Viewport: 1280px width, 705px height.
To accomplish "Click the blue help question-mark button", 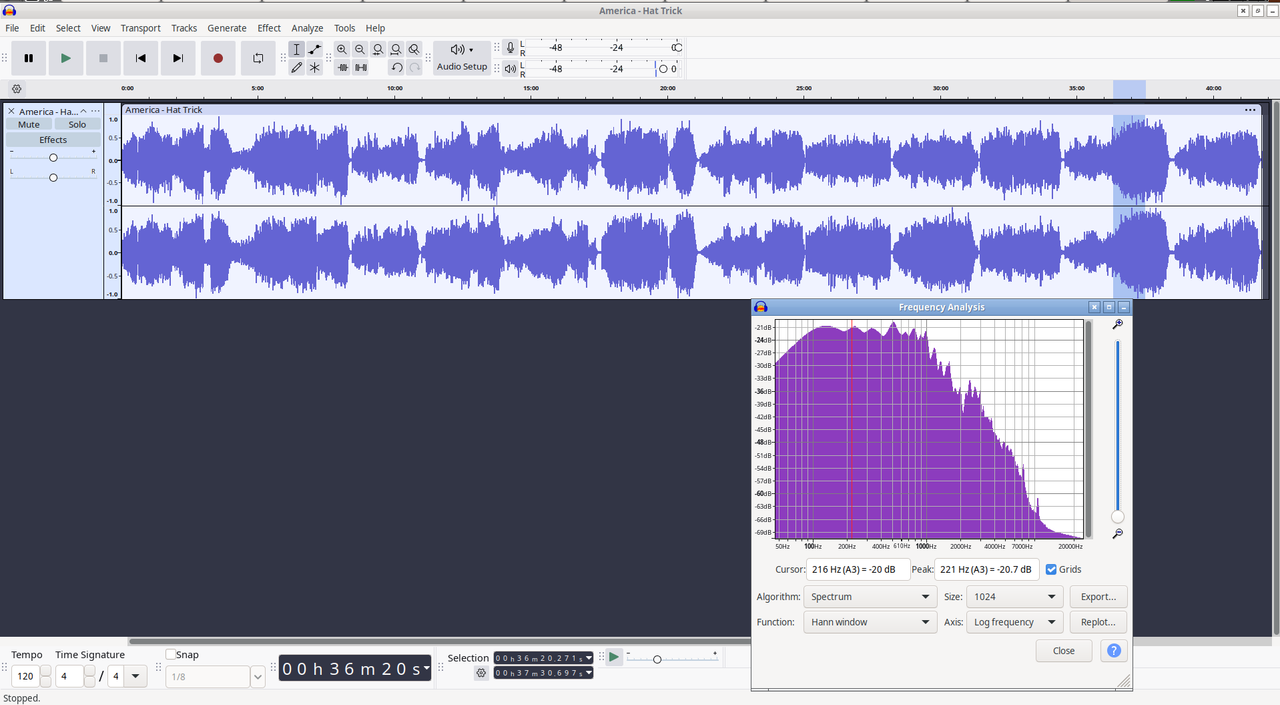I will coord(1114,650).
